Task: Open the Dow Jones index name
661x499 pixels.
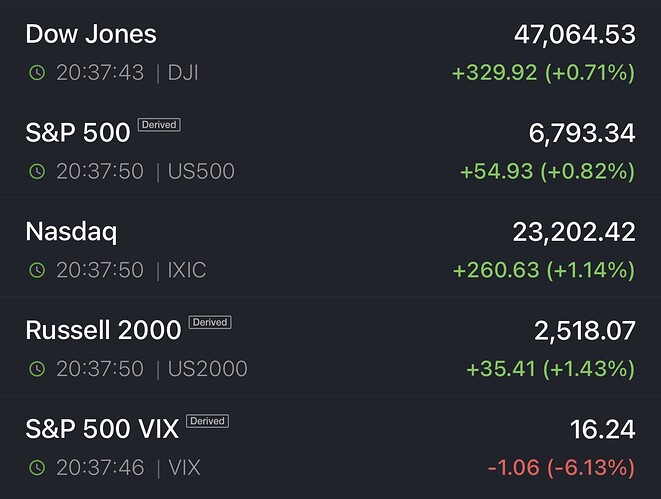Action: [x=91, y=34]
